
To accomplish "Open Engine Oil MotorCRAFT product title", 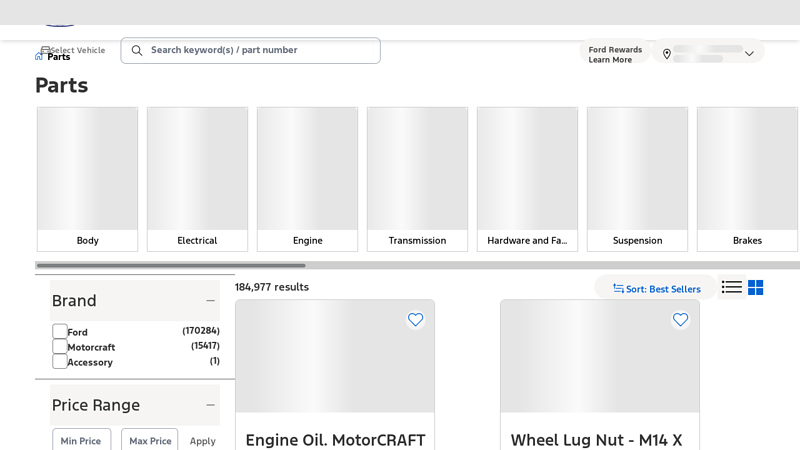I will tap(335, 440).
